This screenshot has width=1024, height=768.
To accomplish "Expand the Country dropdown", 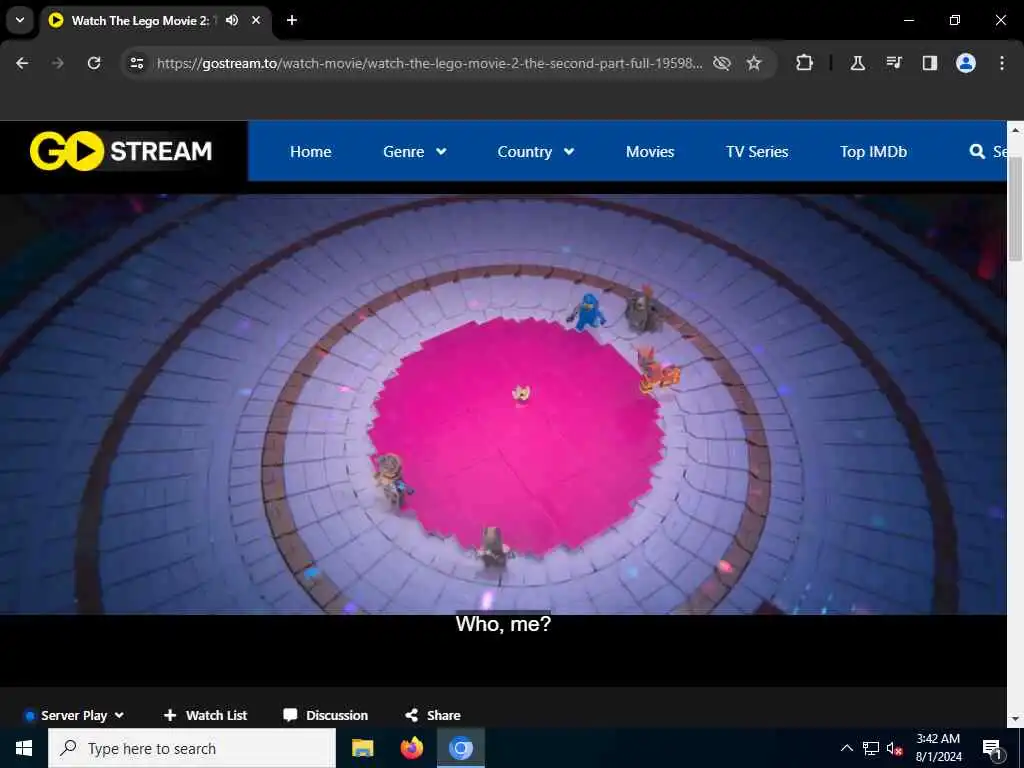I will (x=536, y=152).
